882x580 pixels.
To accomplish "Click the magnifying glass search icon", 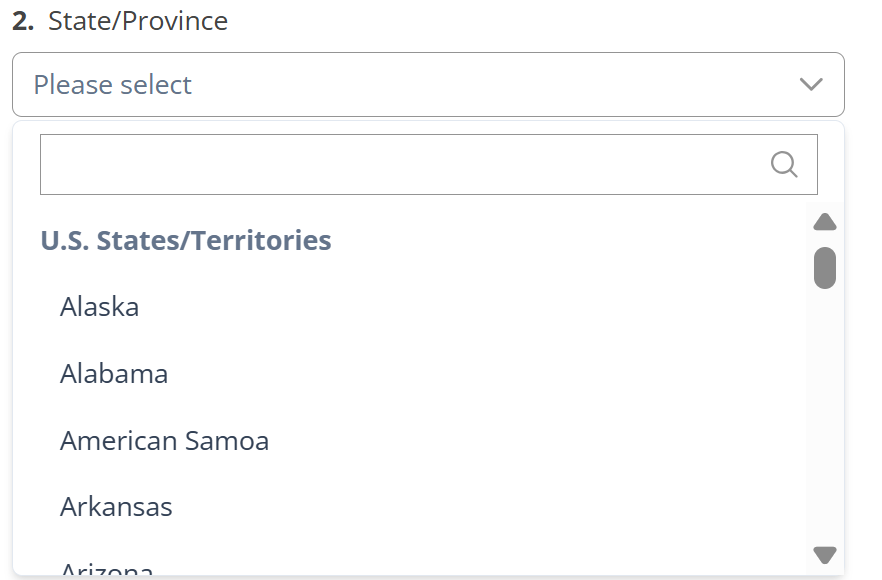I will click(x=784, y=164).
